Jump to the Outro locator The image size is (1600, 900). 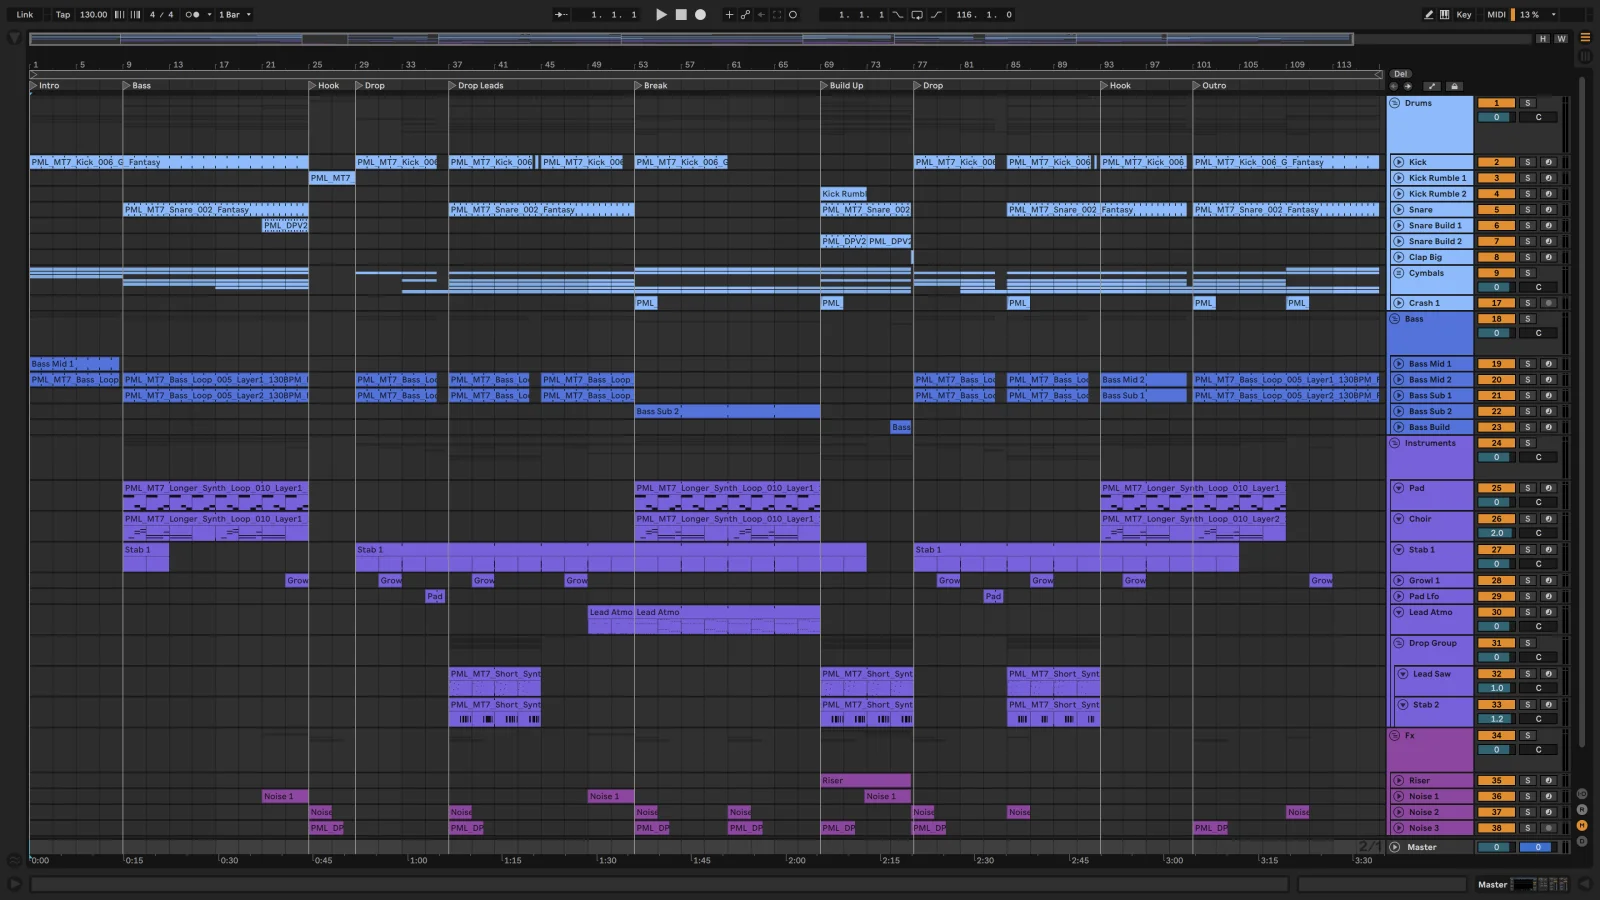pos(1209,86)
